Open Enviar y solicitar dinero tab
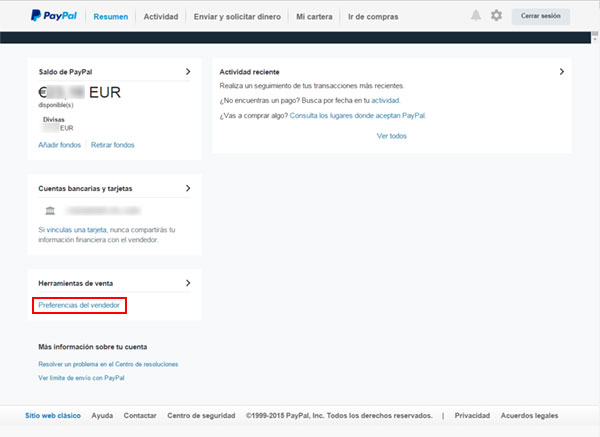 237,17
